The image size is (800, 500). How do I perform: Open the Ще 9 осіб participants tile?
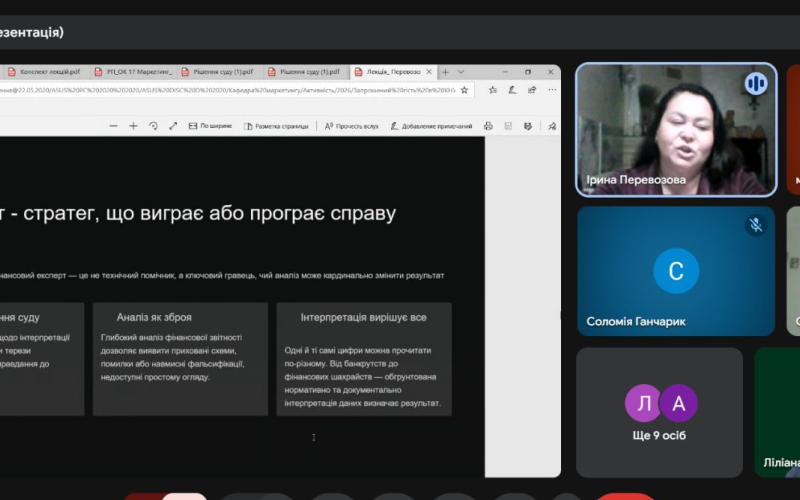tap(659, 413)
